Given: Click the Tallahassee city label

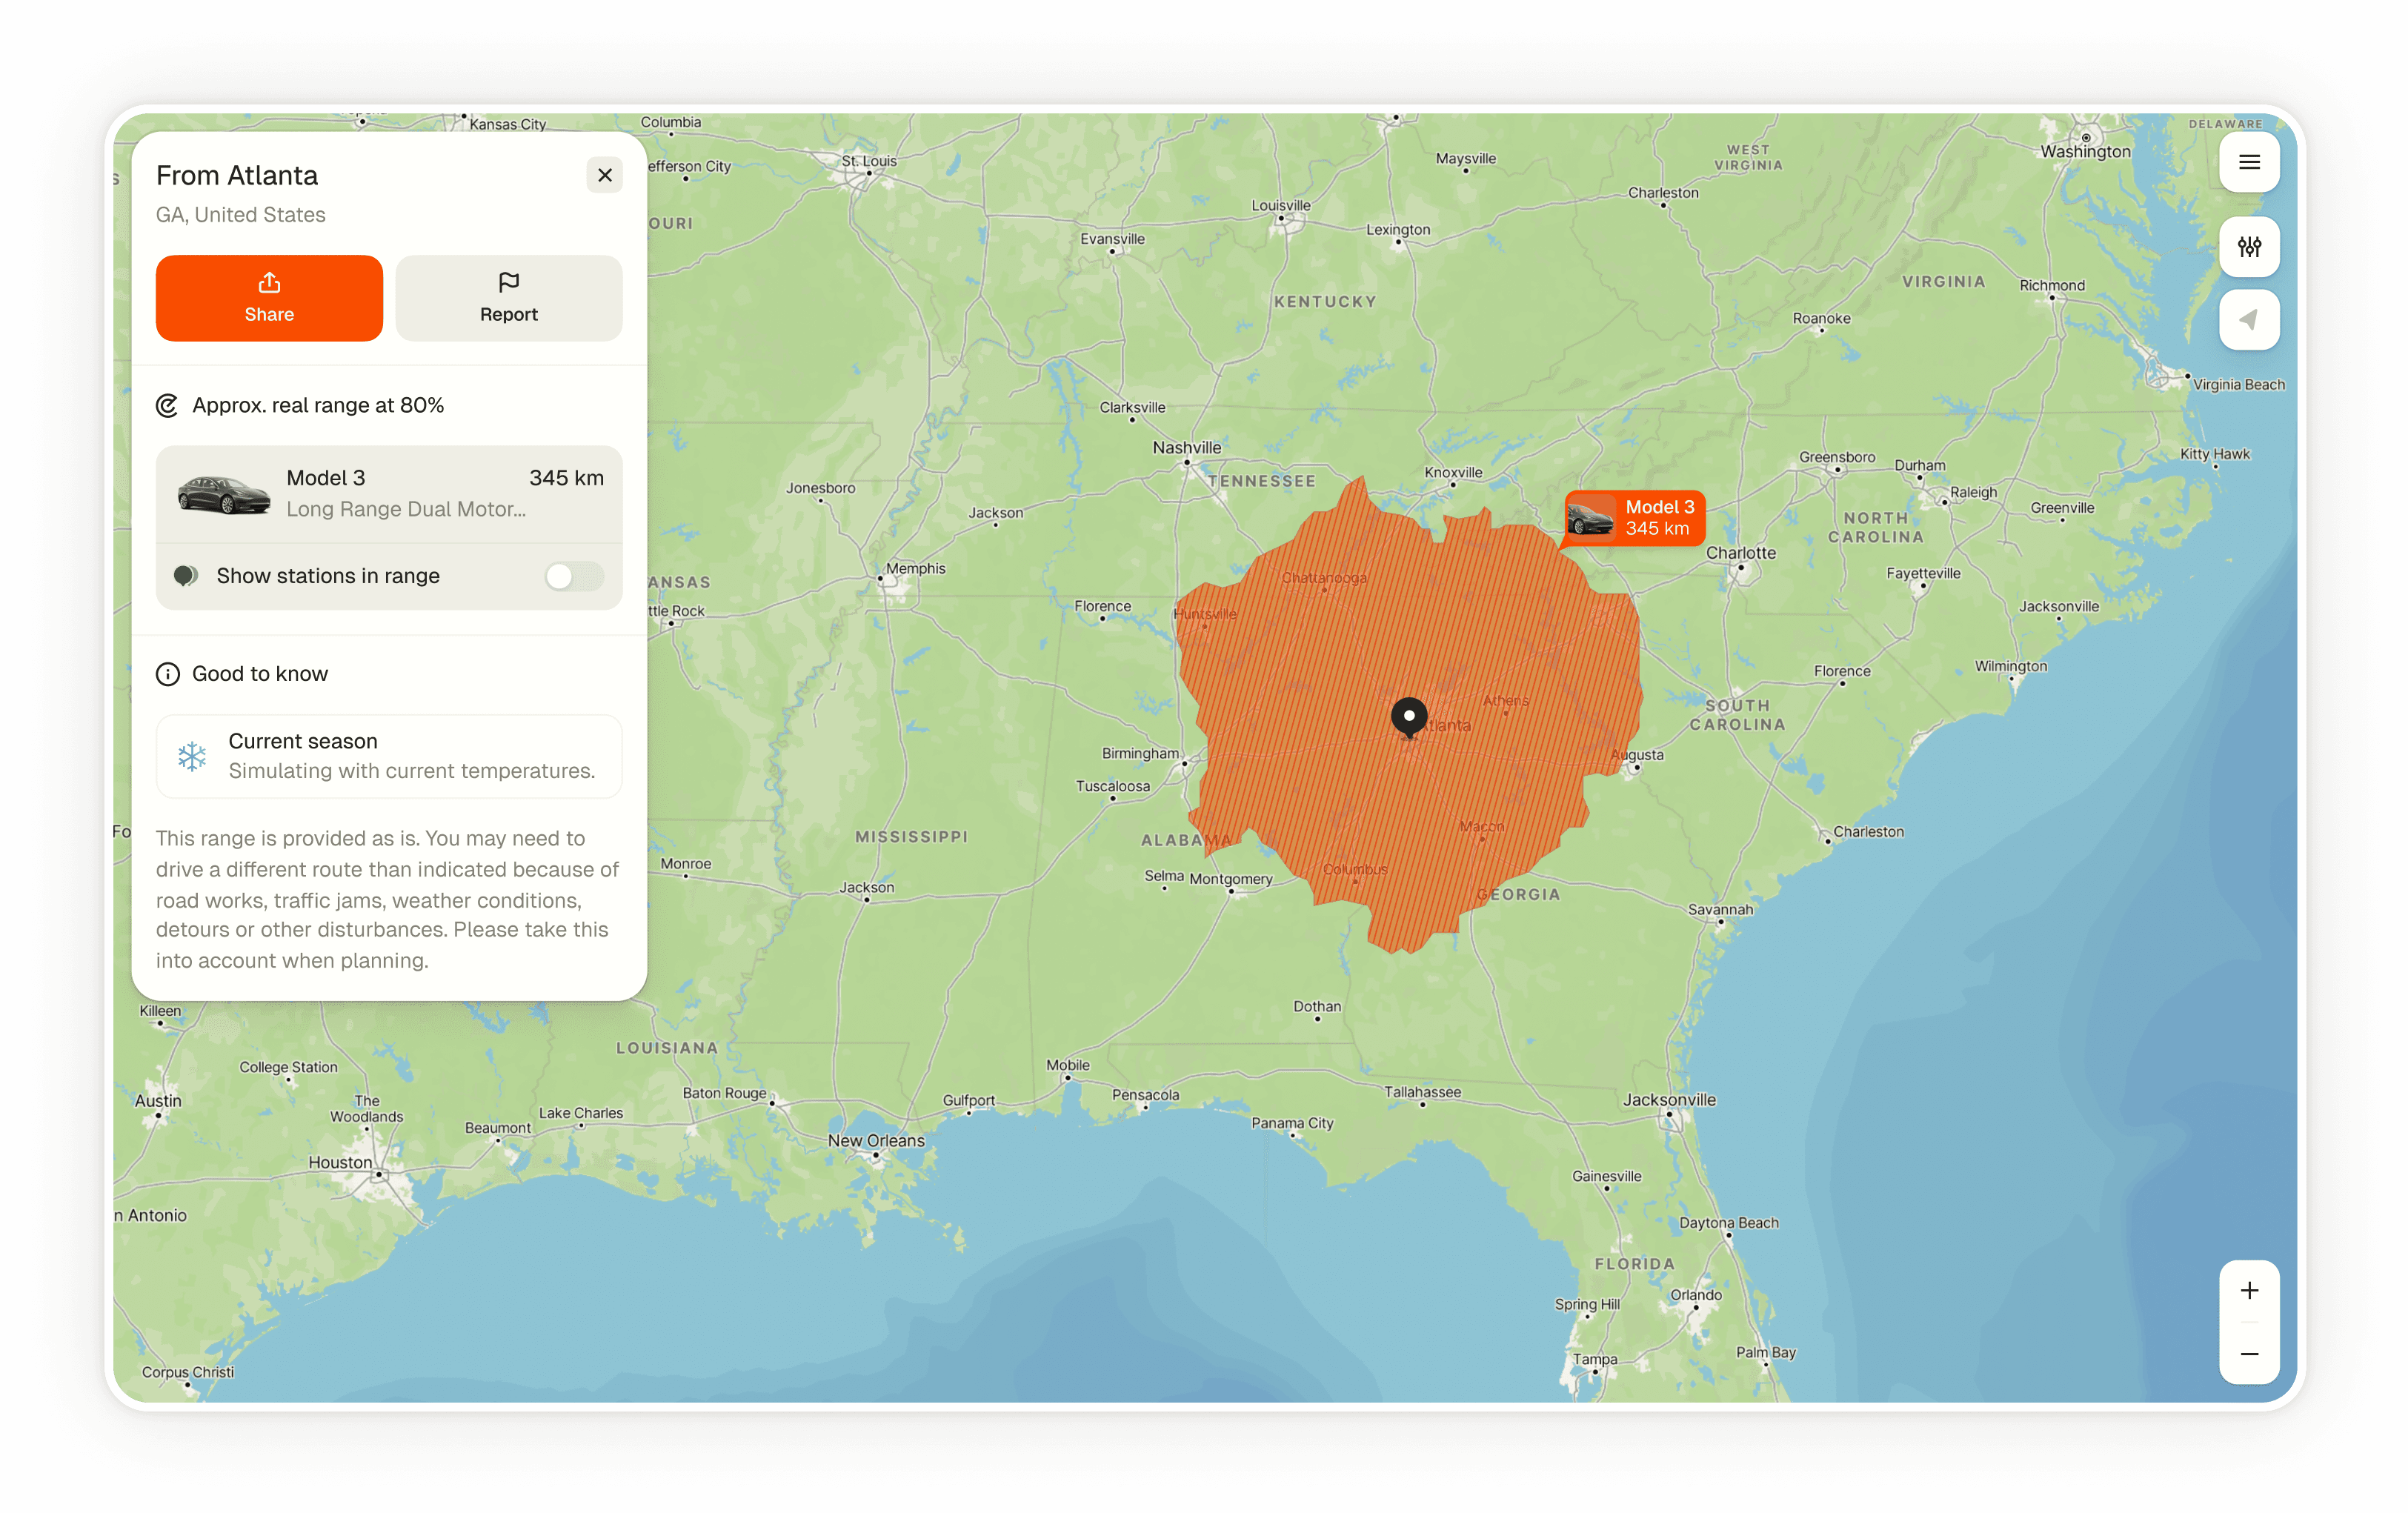Looking at the screenshot, I should (x=1422, y=1093).
